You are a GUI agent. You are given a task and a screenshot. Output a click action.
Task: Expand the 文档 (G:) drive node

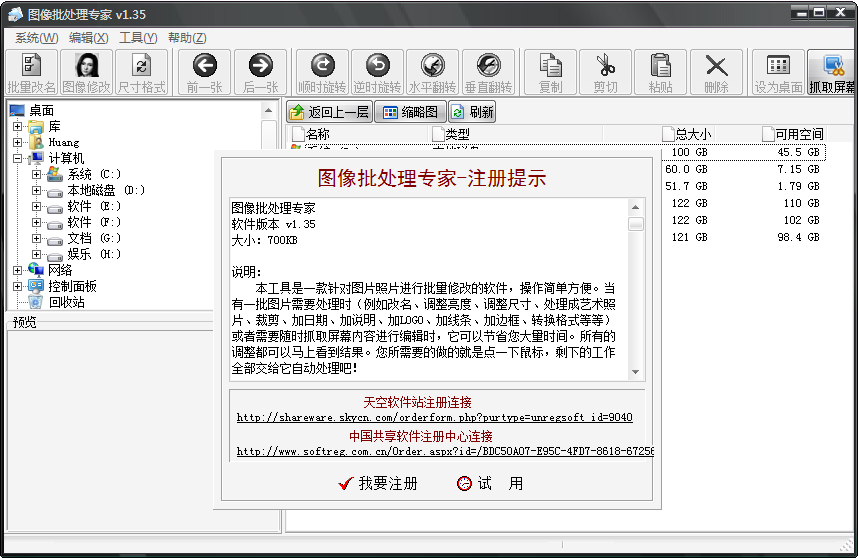36,238
